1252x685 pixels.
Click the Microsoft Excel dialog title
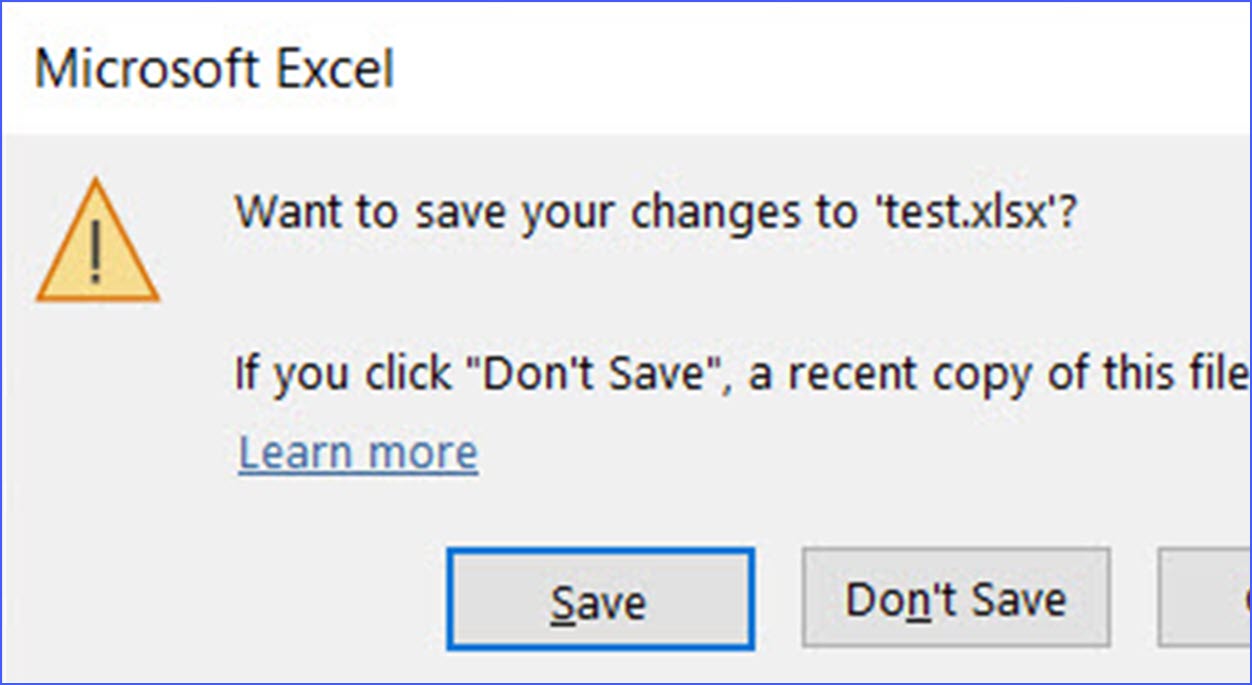[215, 70]
